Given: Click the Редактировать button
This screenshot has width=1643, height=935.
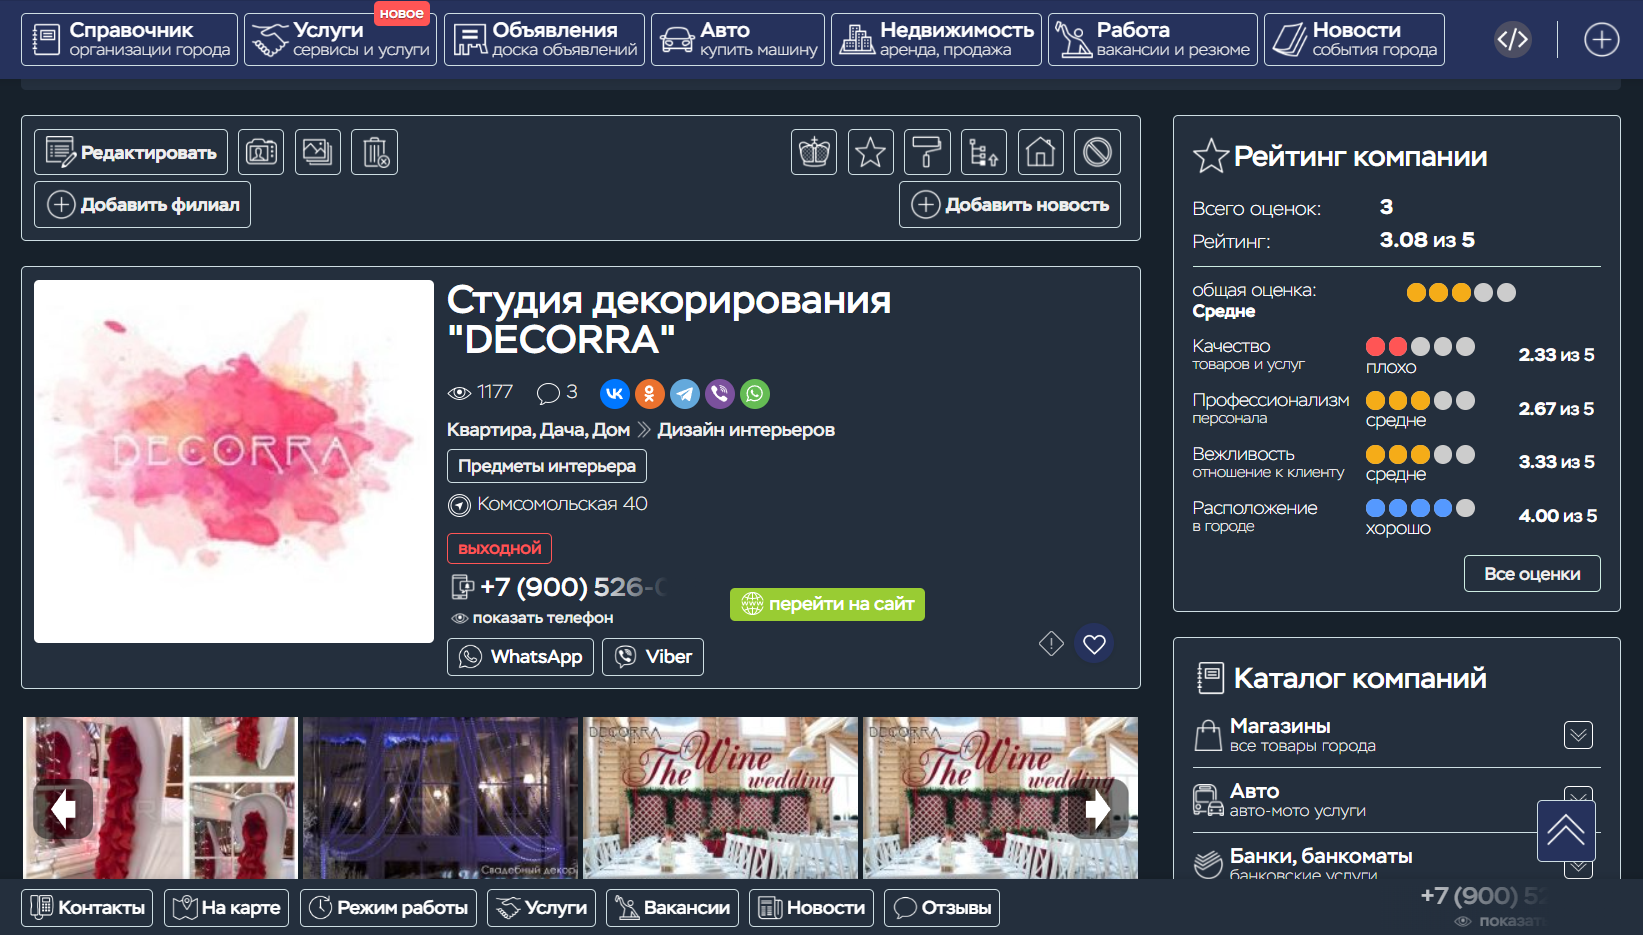Looking at the screenshot, I should click(x=131, y=152).
